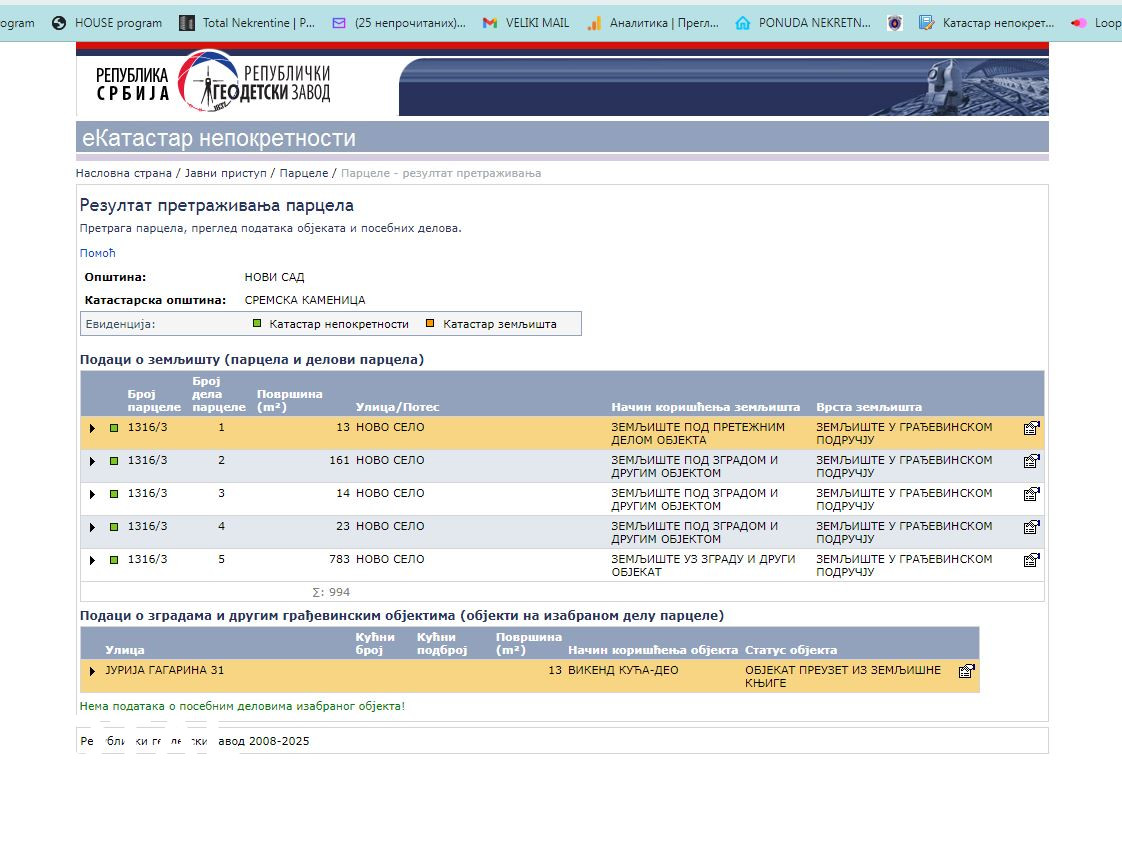Screen dimensions: 1122x852
Task: Expand parcel part 1 row (13 m²)
Action: 92,428
